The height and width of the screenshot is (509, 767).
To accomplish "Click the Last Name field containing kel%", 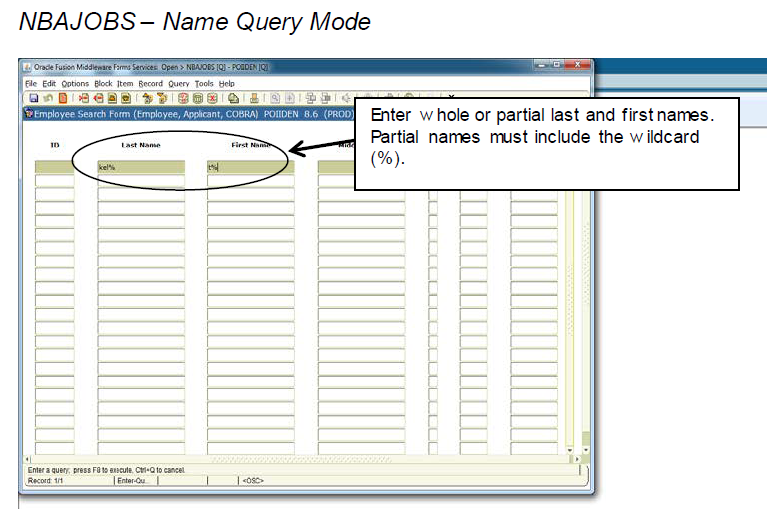I will [x=140, y=167].
